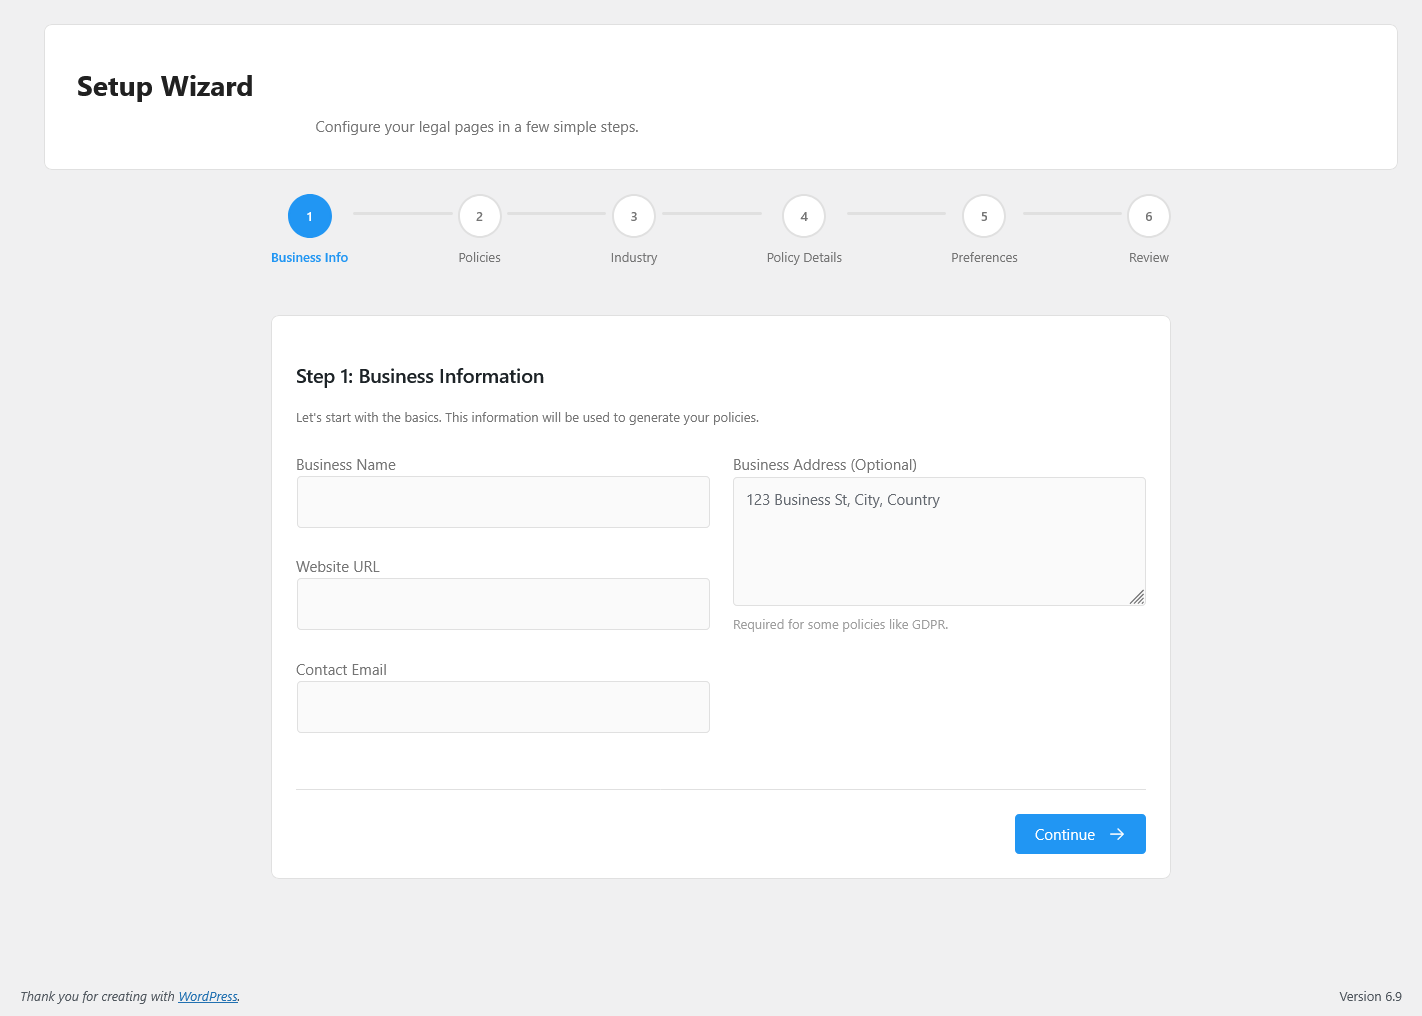Viewport: 1422px width, 1016px height.
Task: Click the Business Info step label
Action: tap(309, 258)
